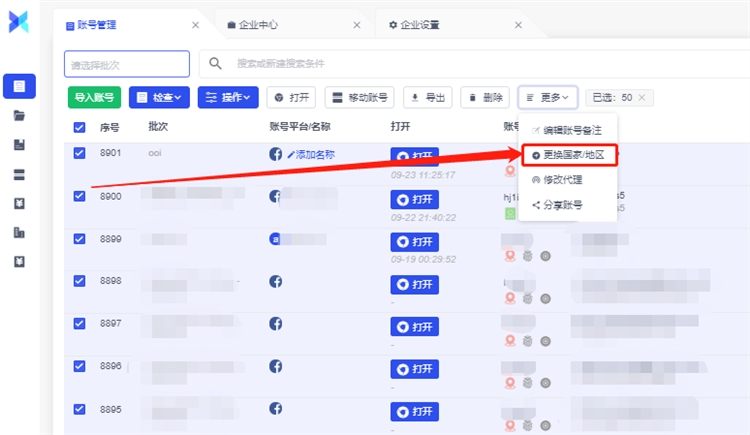Image resolution: width=750 pixels, height=435 pixels.
Task: Uncheck row 8898 checkbox
Action: [x=79, y=281]
